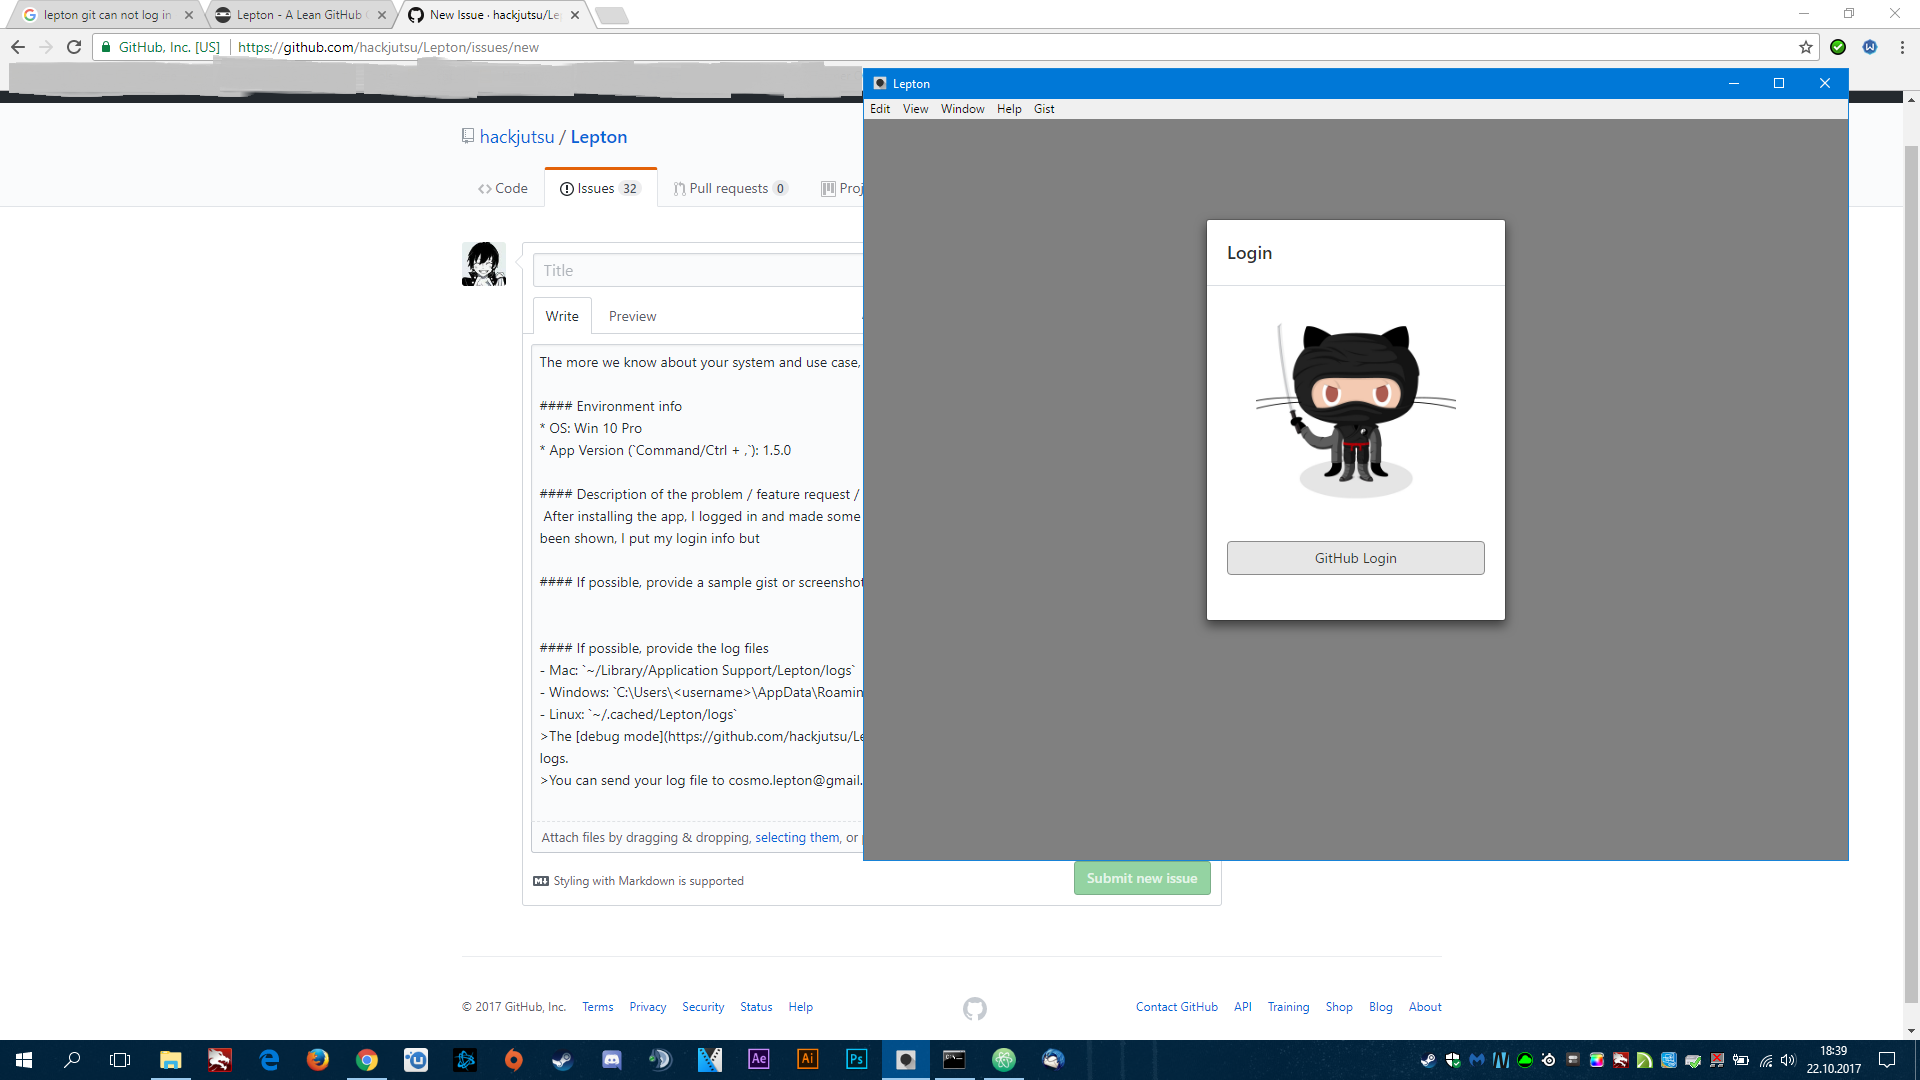1920x1080 pixels.
Task: Click the GitHub Login button
Action: coord(1355,558)
